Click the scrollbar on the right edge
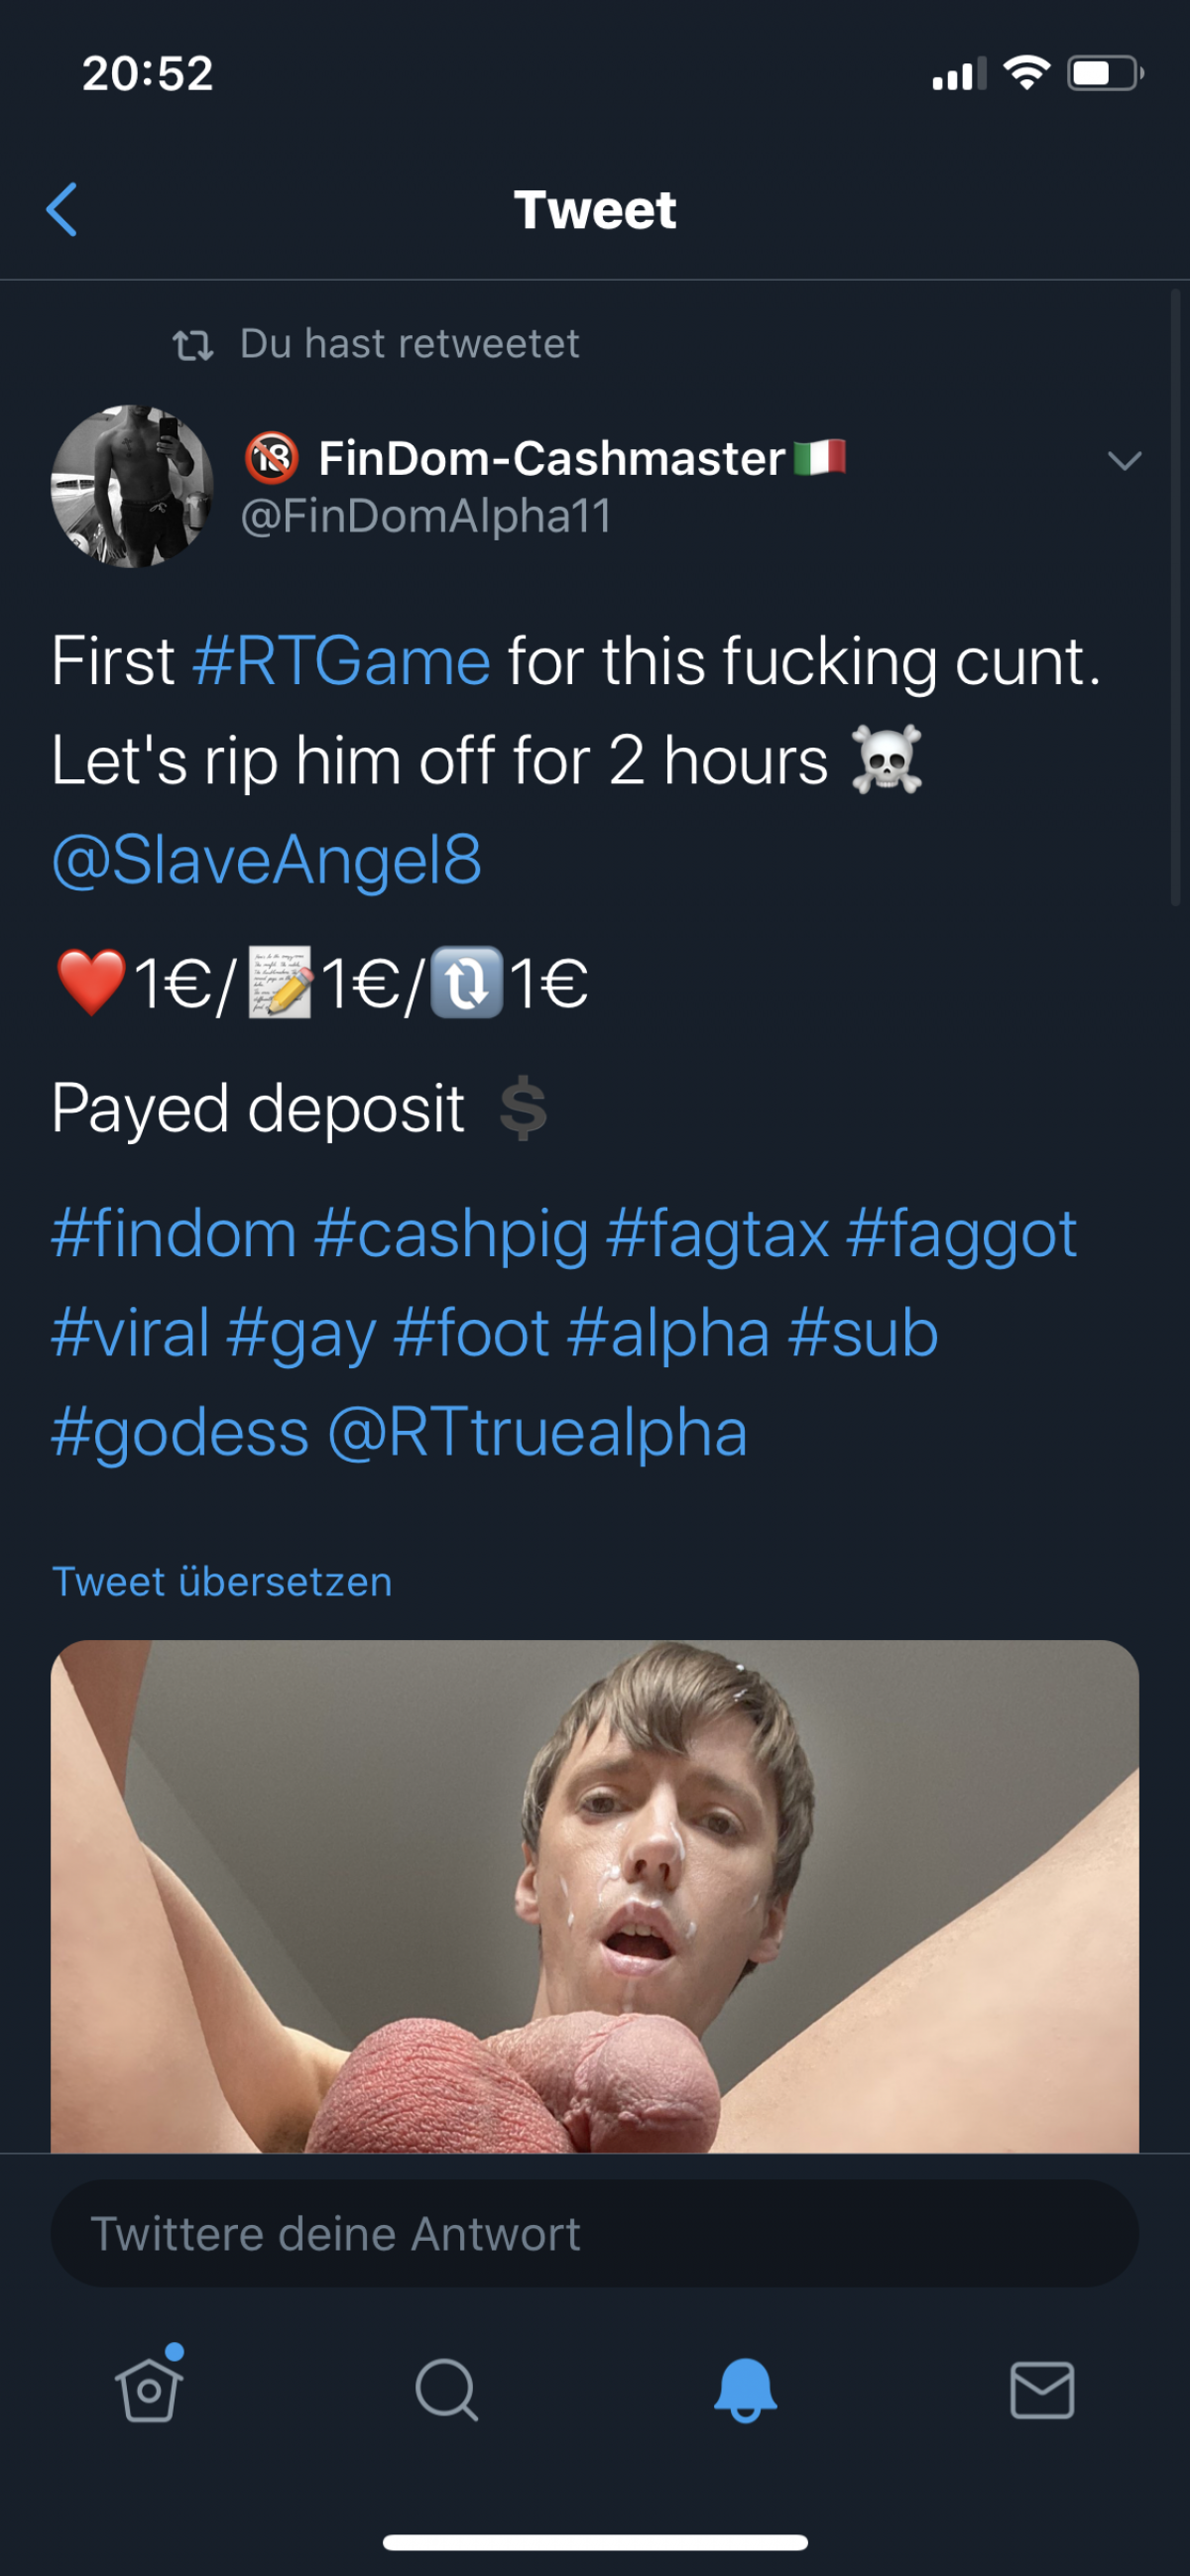 [x=1176, y=600]
